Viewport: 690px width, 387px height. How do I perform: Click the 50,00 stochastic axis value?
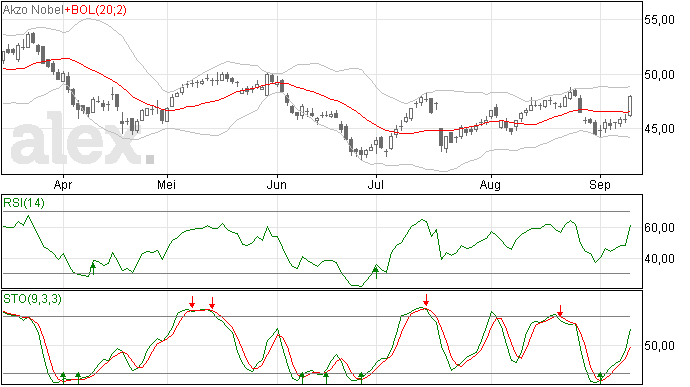659,346
